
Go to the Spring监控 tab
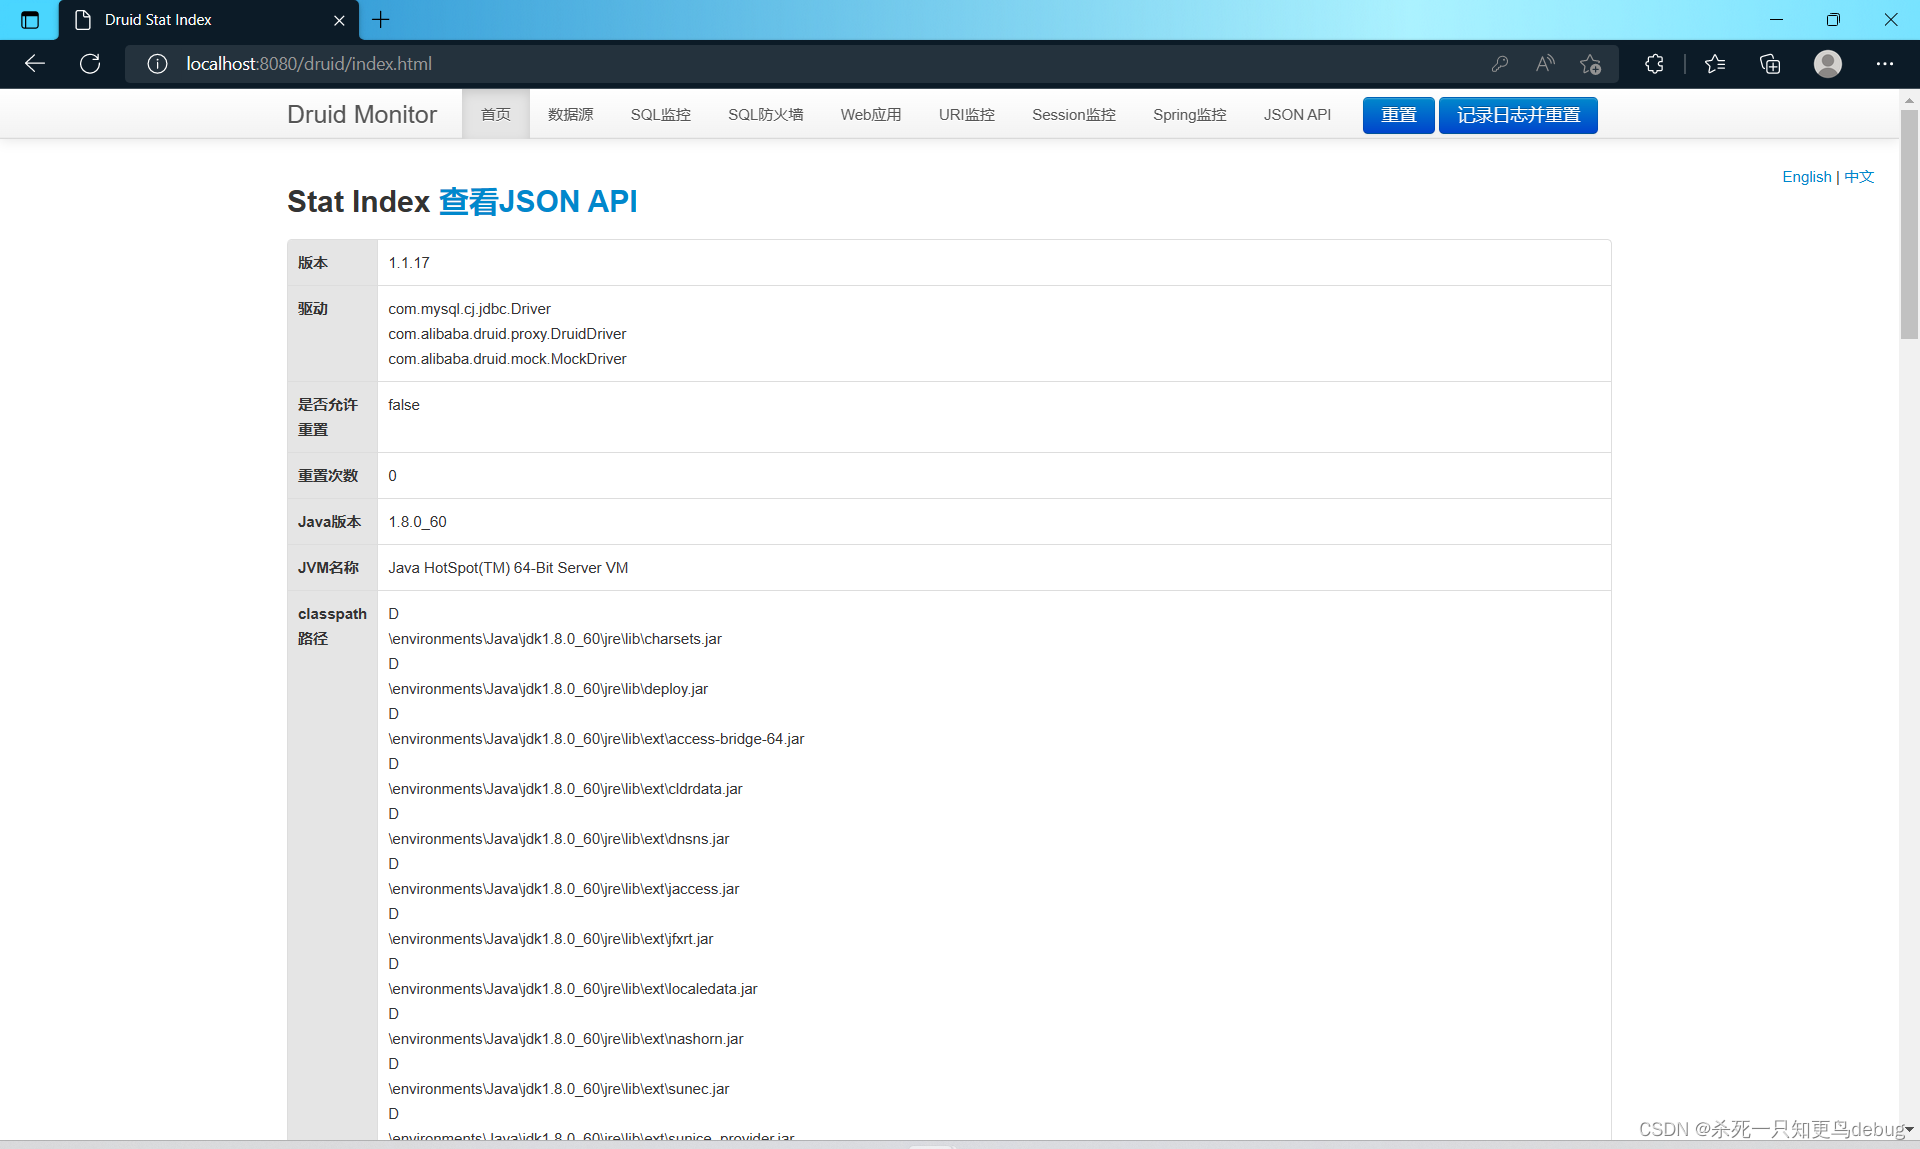point(1189,115)
